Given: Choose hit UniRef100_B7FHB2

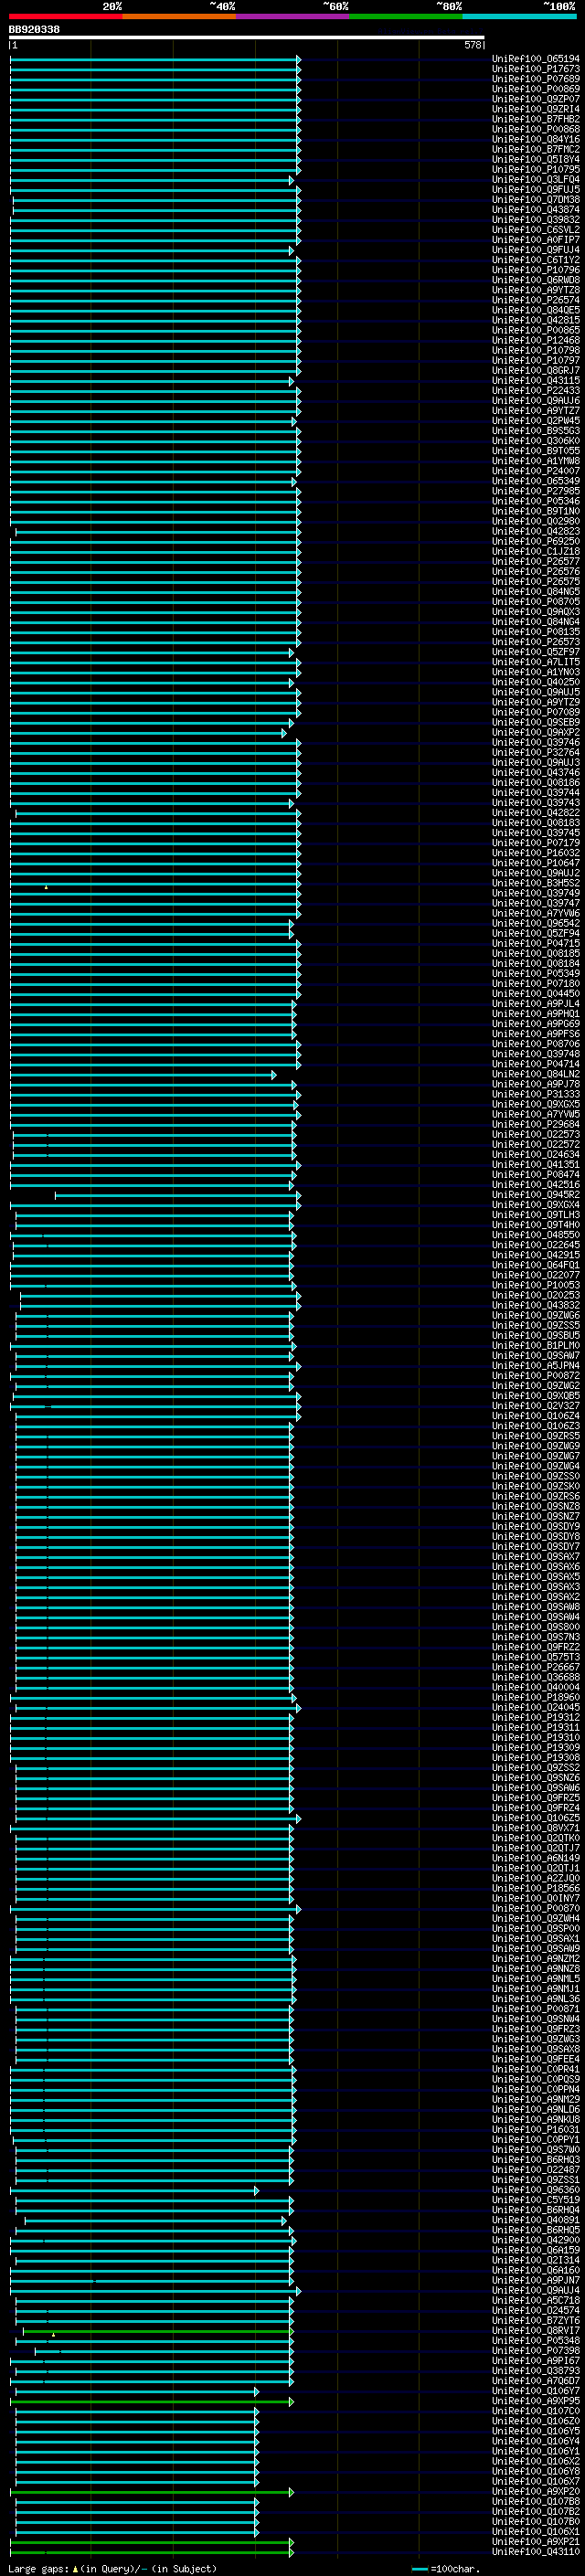Looking at the screenshot, I should [536, 119].
